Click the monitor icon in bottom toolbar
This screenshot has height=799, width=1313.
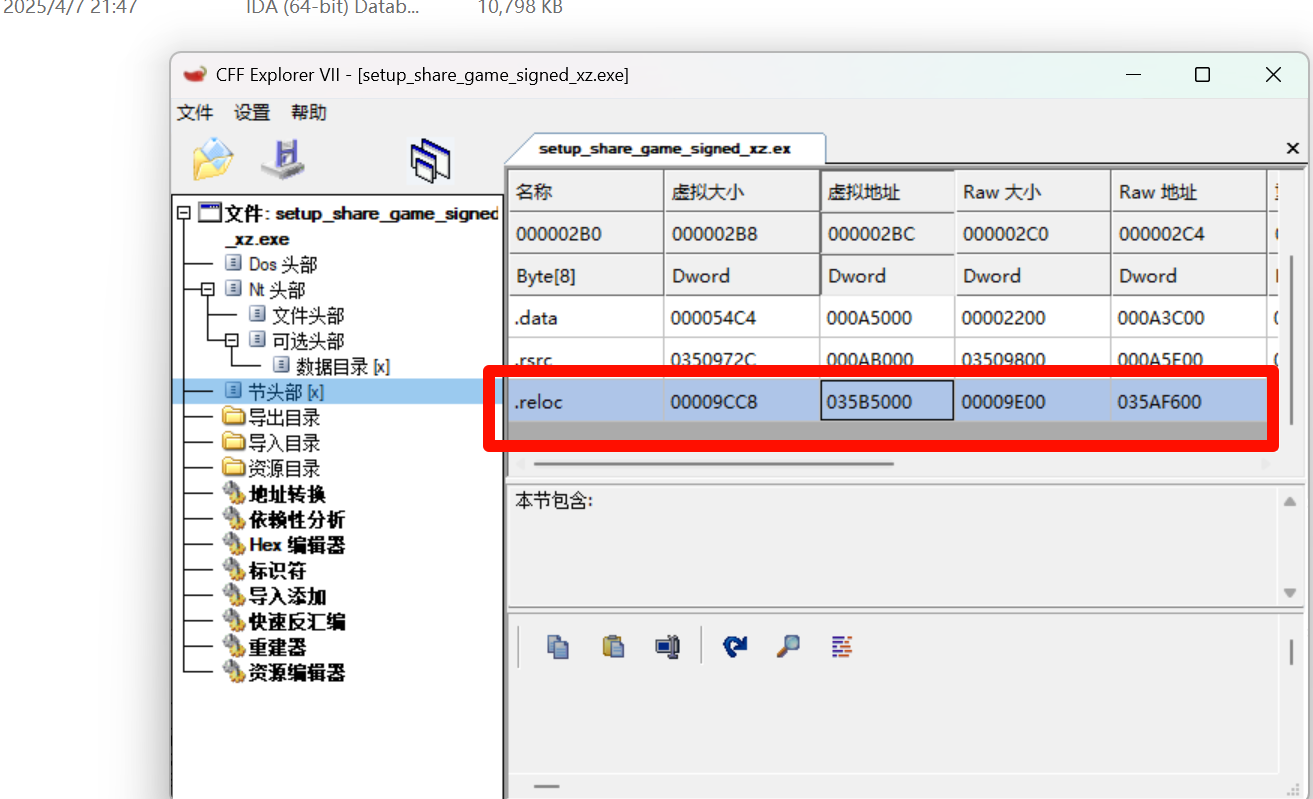coord(668,646)
